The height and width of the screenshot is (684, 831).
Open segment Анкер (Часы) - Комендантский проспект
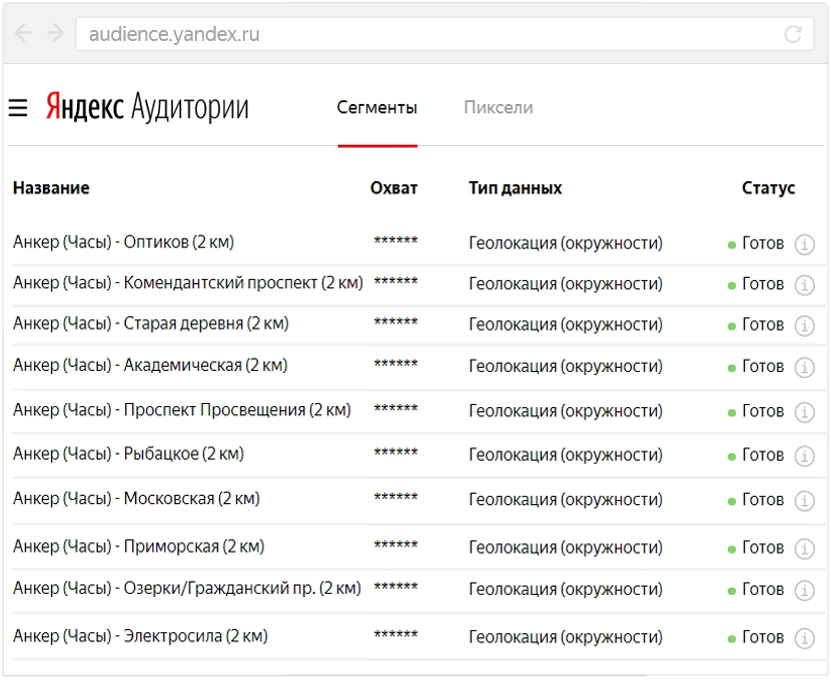click(188, 284)
